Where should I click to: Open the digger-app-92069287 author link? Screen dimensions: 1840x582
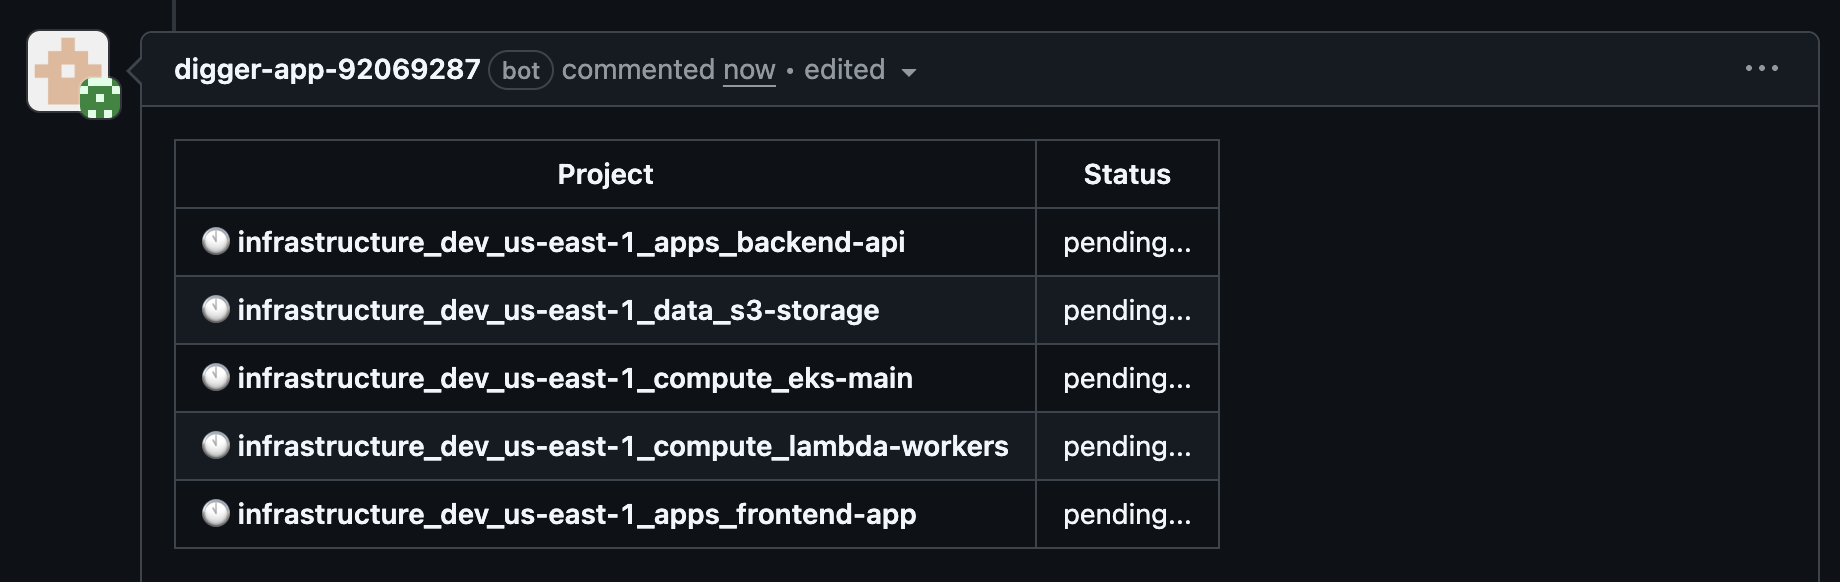pyautogui.click(x=327, y=69)
